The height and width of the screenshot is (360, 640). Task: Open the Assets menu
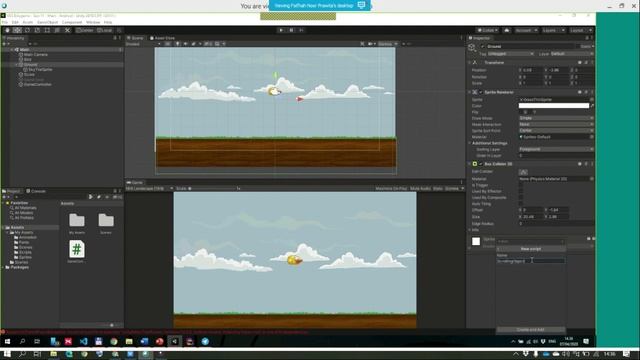pyautogui.click(x=28, y=22)
